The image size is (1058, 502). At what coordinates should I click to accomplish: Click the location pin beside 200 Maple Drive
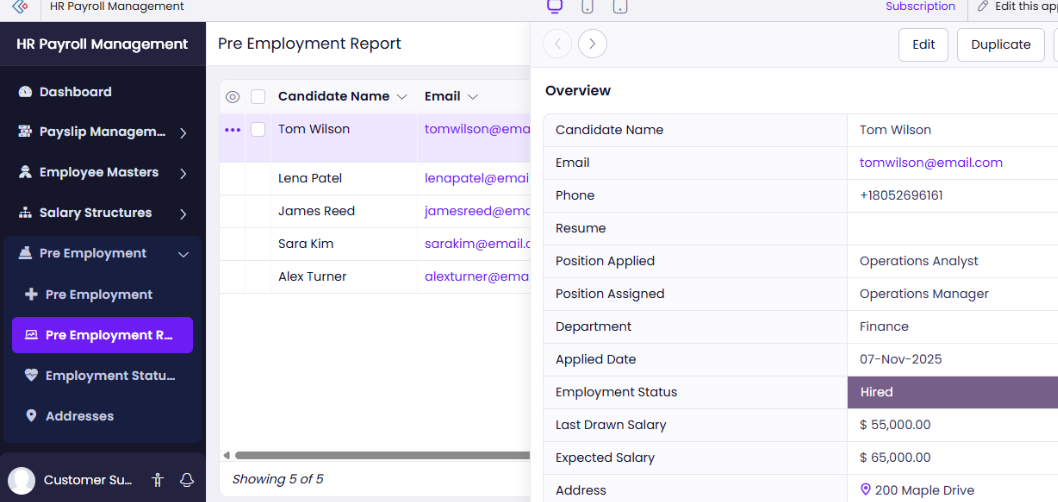click(x=866, y=490)
